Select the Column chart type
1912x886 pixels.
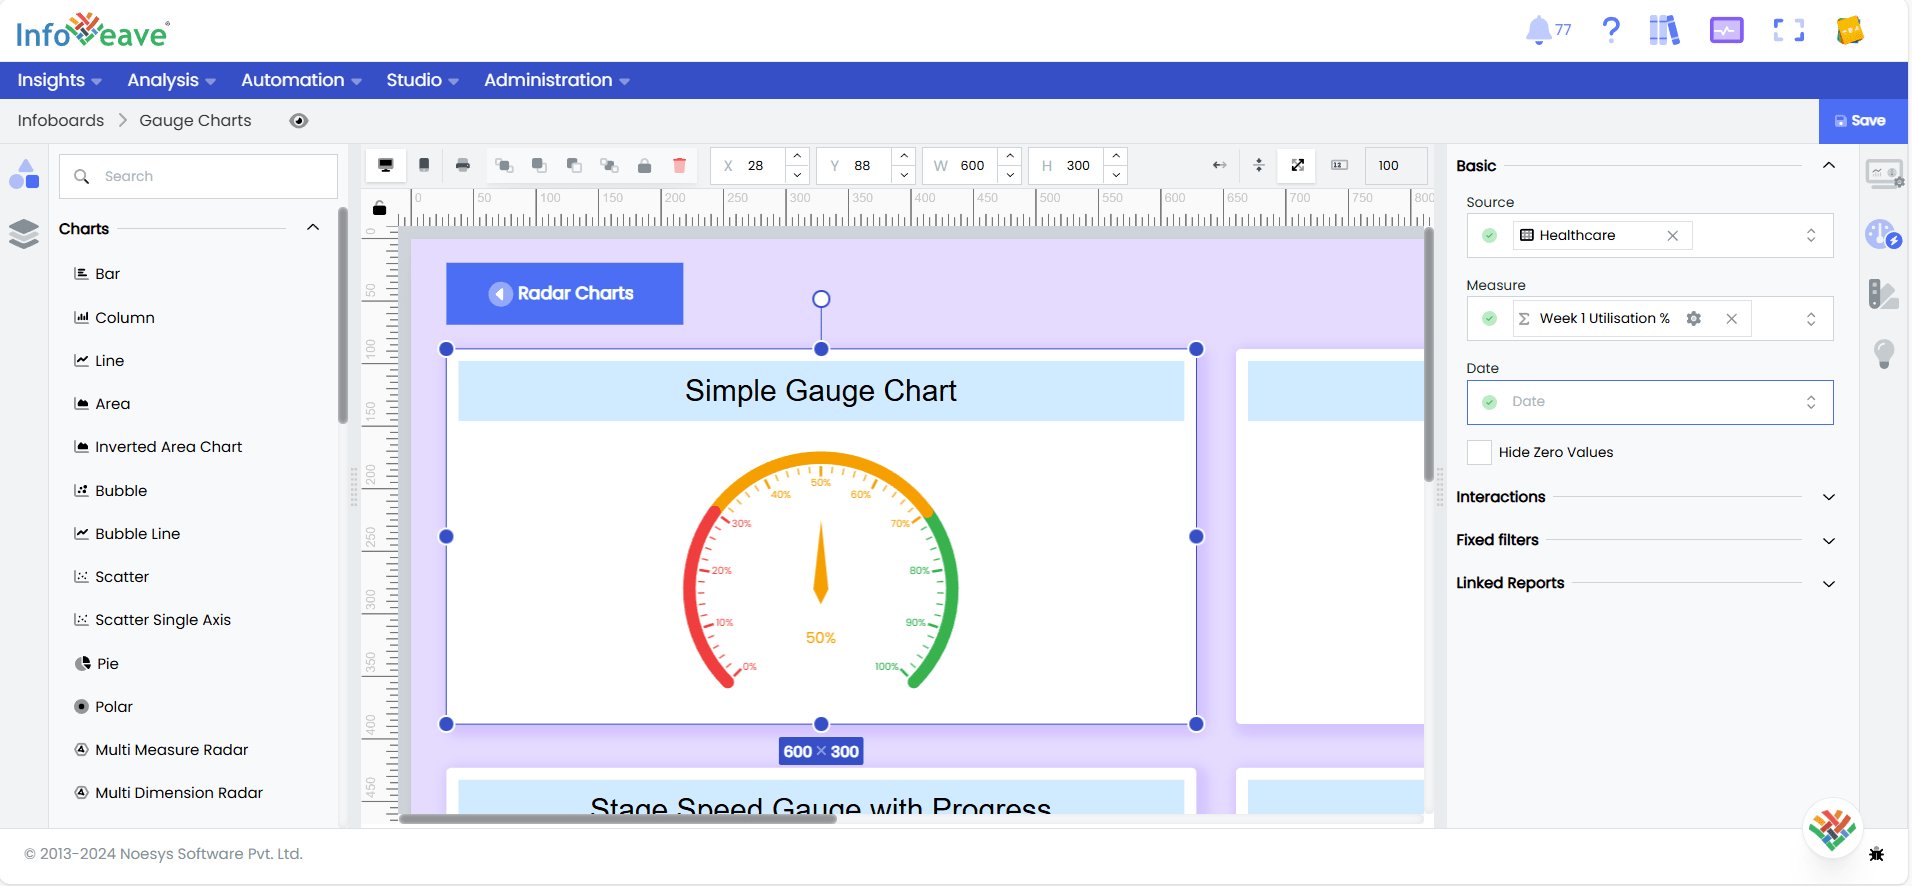click(x=114, y=317)
